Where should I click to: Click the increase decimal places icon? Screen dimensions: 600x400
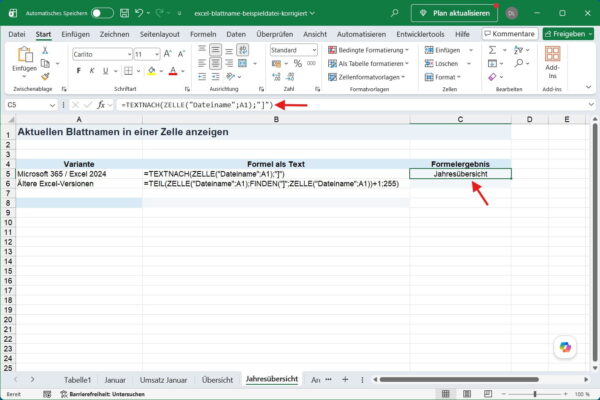click(x=277, y=77)
